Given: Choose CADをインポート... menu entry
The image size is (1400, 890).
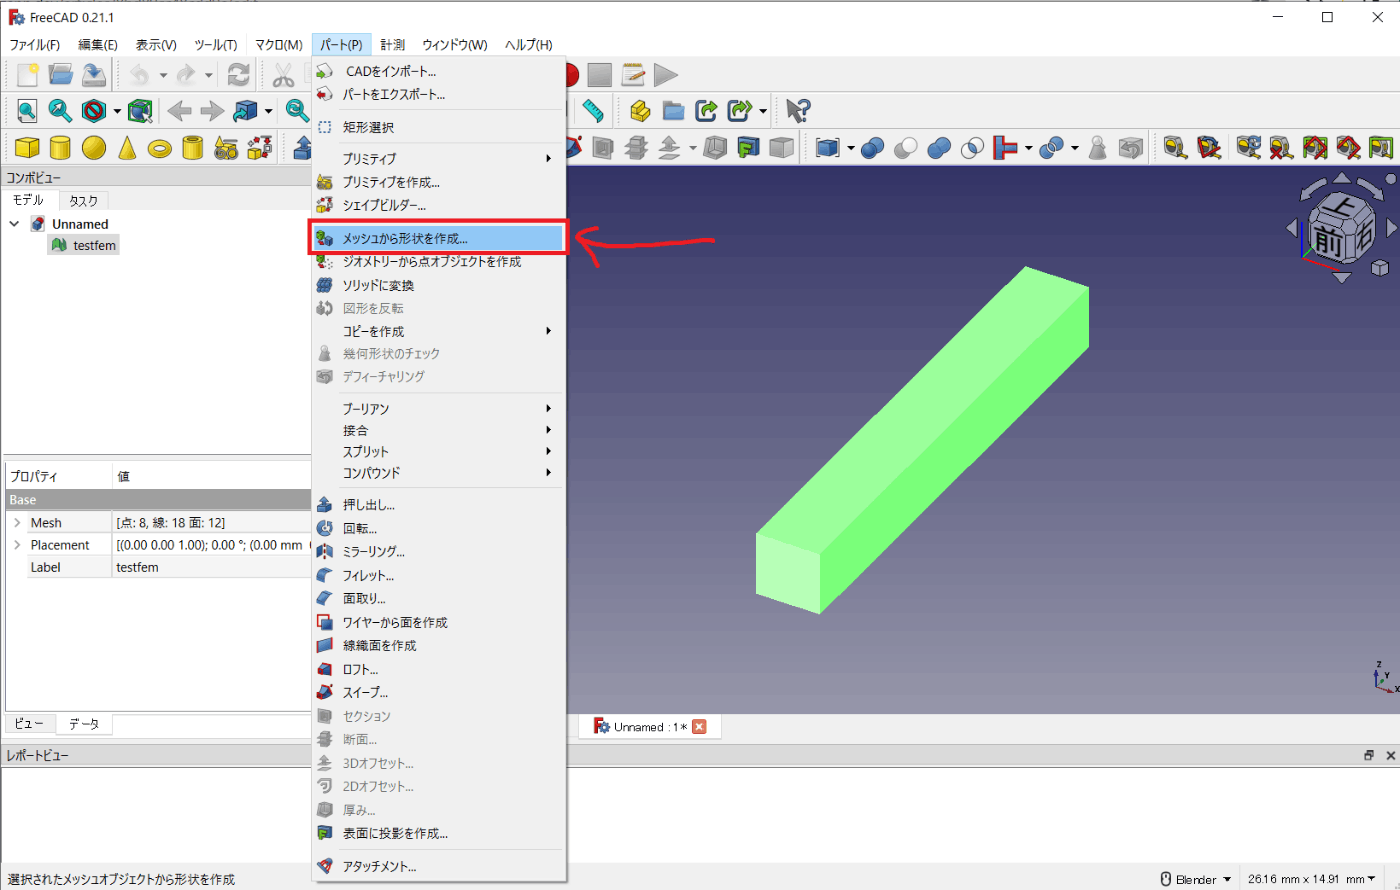Looking at the screenshot, I should [x=439, y=71].
